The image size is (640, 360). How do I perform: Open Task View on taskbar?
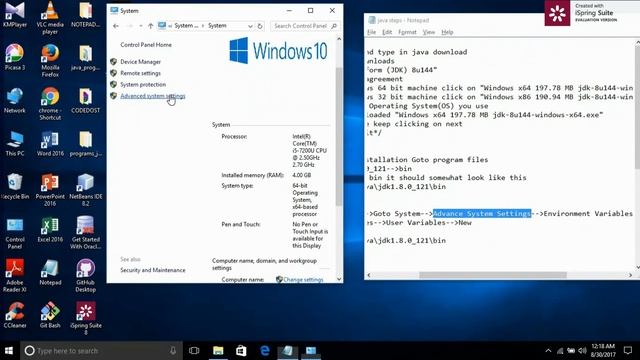(194, 351)
